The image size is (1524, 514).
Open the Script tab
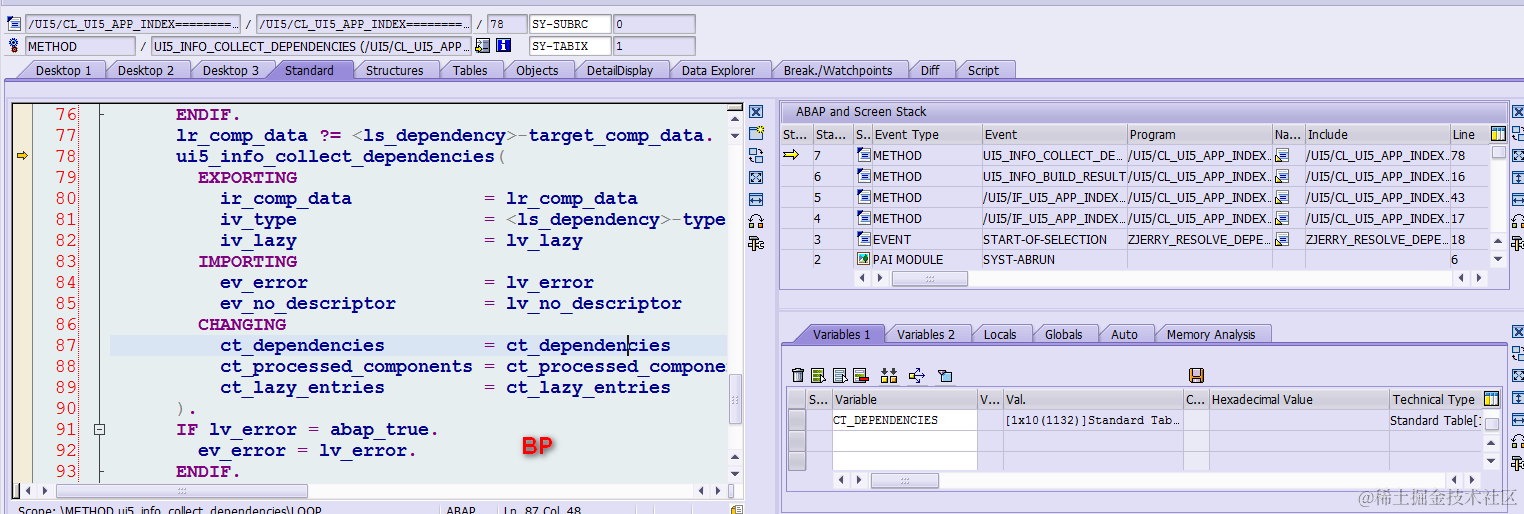tap(983, 70)
